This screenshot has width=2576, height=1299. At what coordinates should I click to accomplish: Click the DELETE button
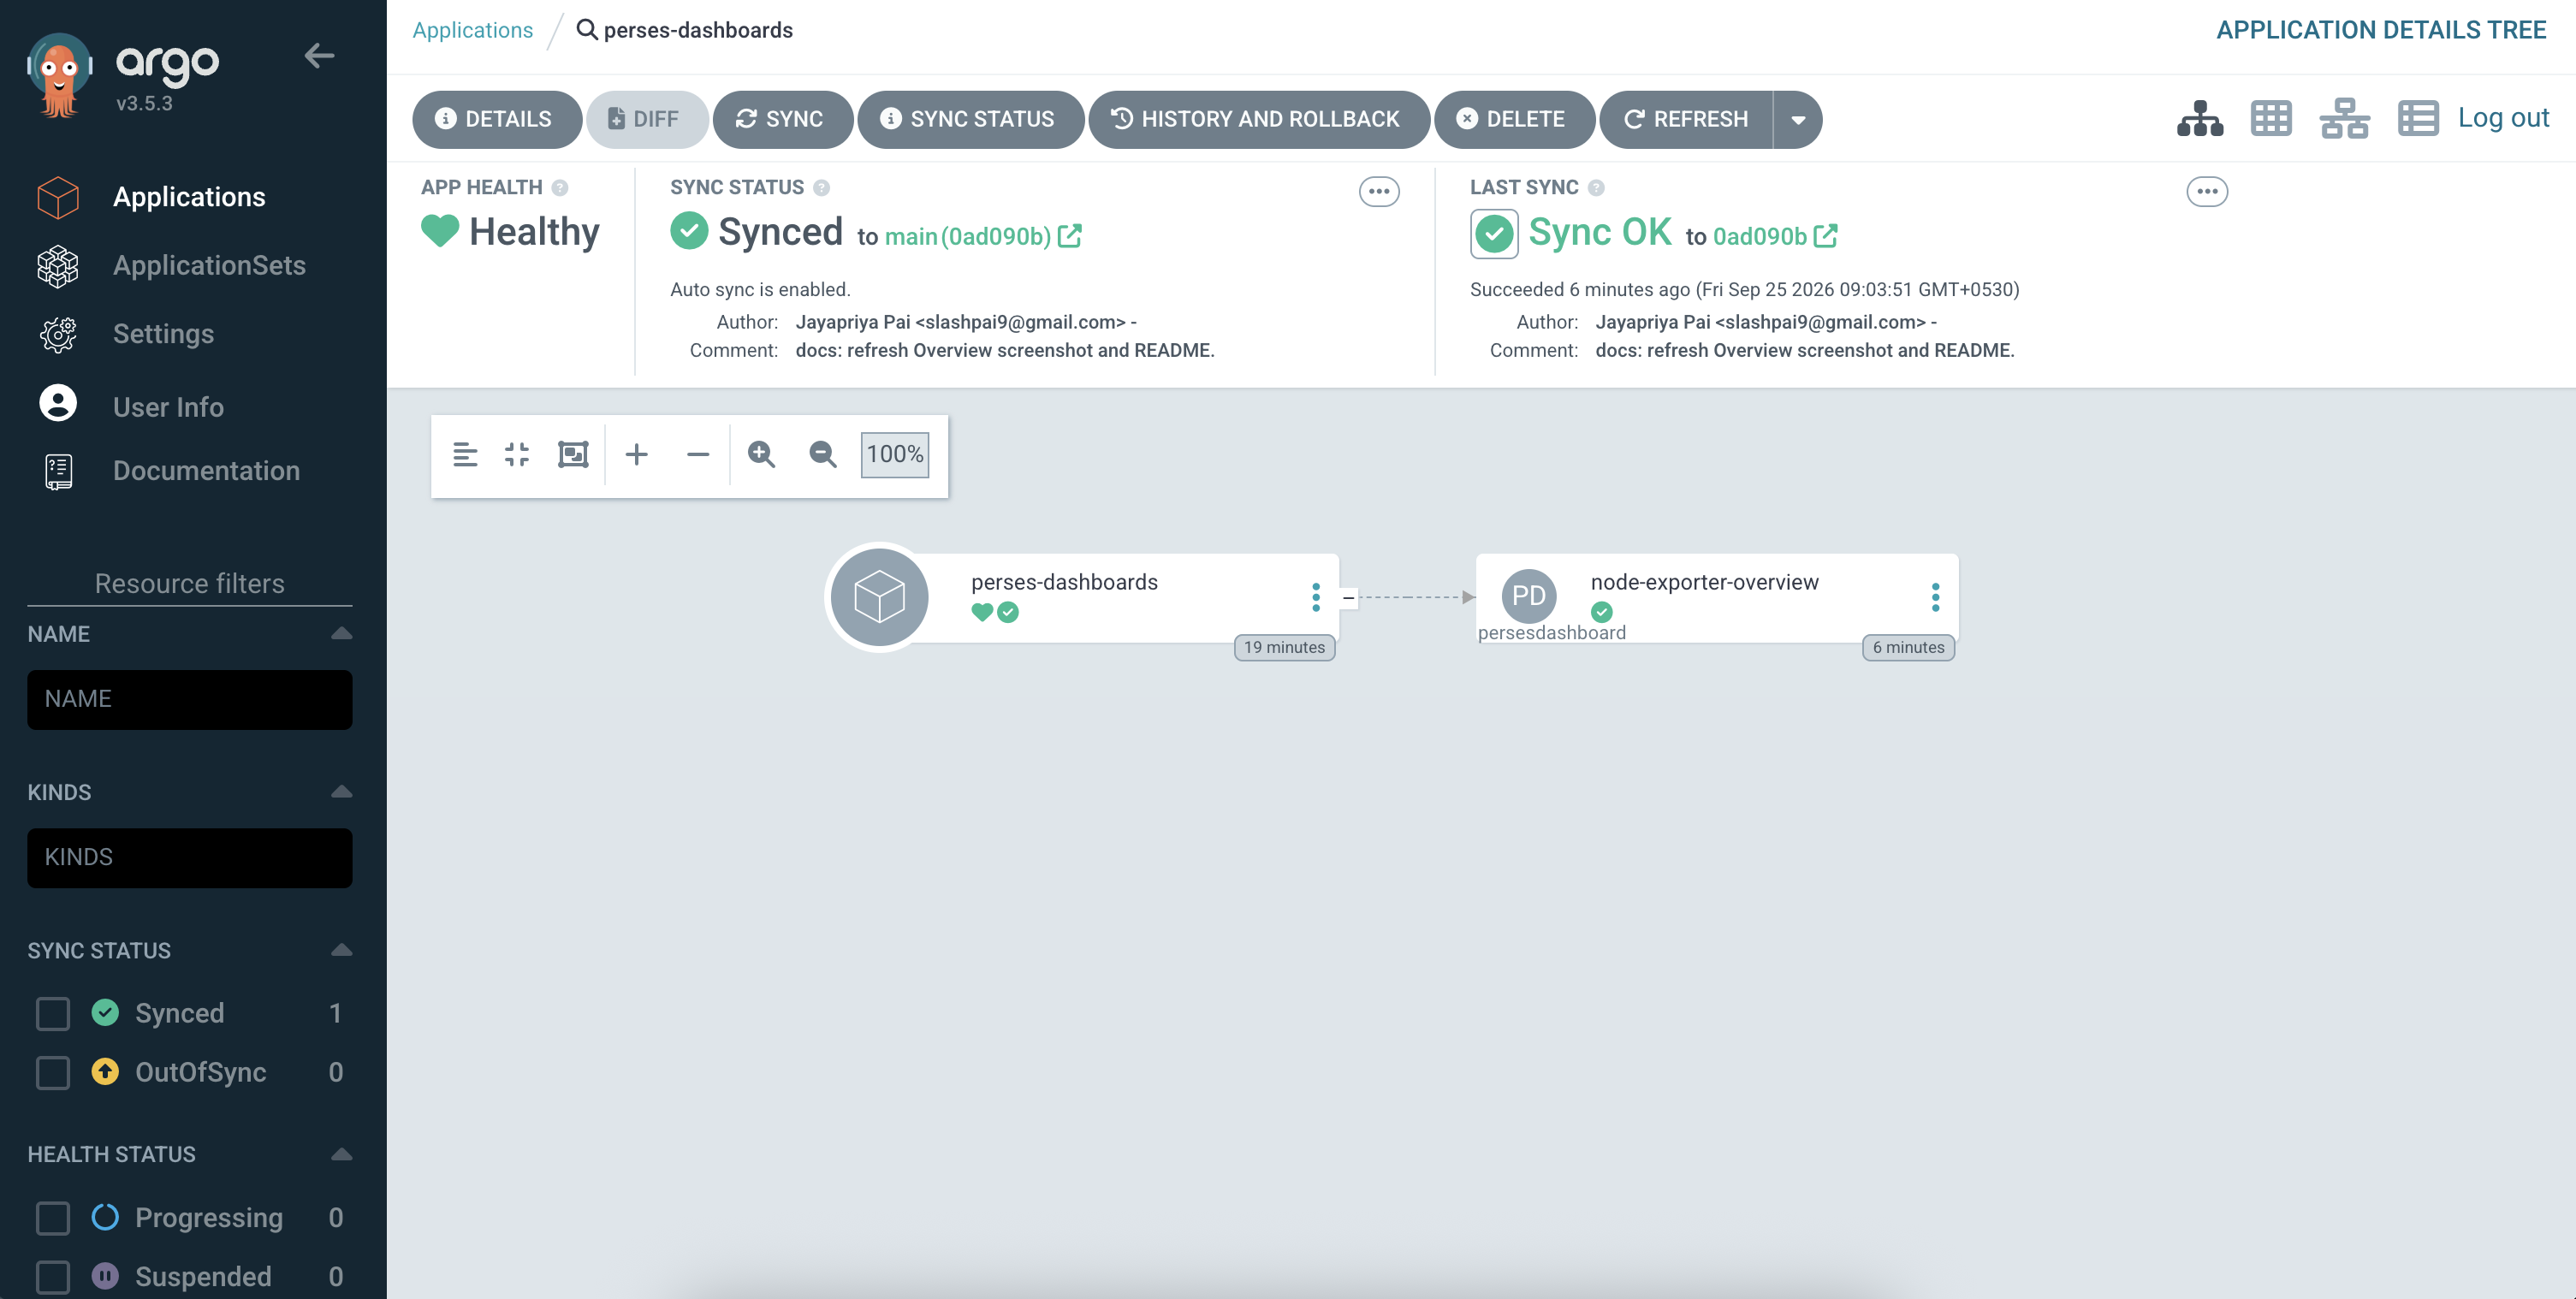(x=1513, y=120)
